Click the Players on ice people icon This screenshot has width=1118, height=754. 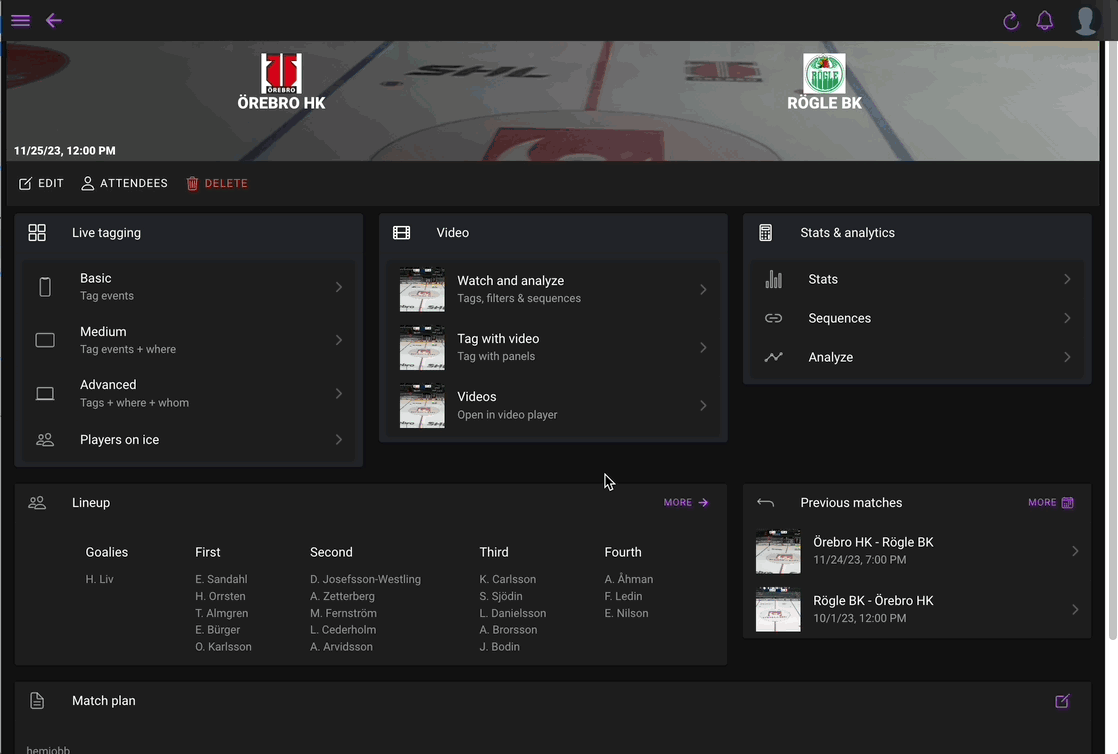click(x=45, y=440)
